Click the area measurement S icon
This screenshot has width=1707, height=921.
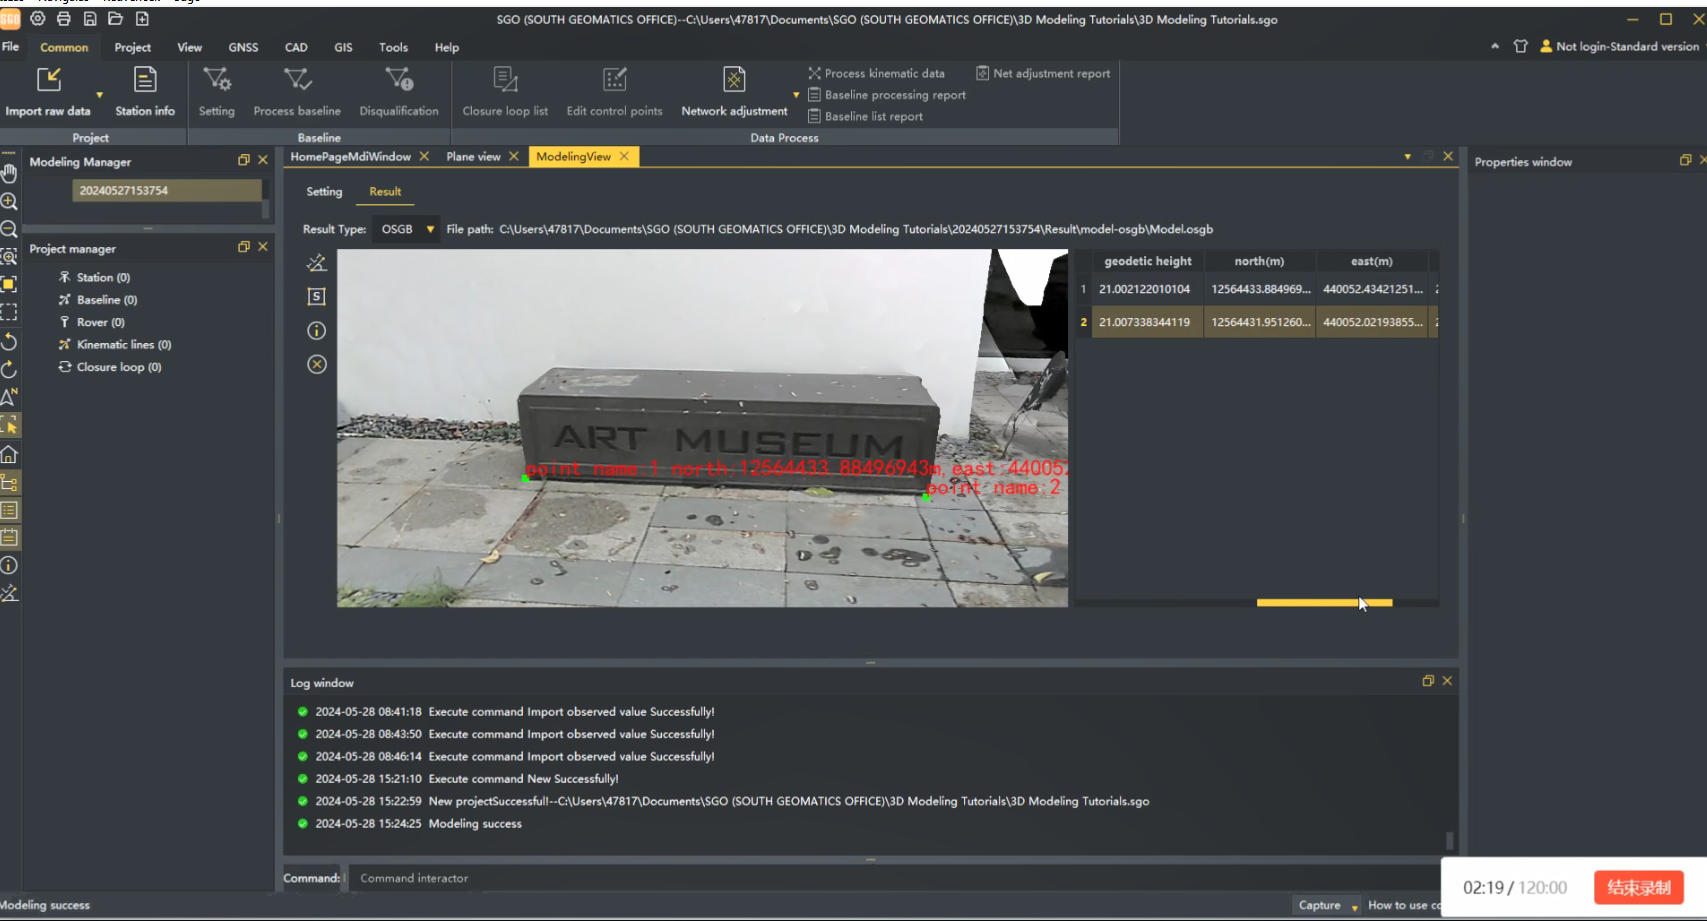point(317,297)
